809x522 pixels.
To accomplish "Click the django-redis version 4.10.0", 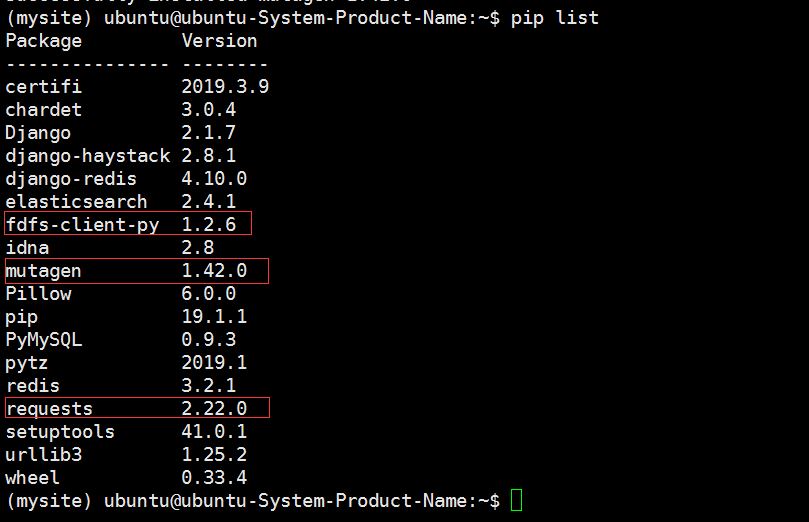I will [x=214, y=179].
